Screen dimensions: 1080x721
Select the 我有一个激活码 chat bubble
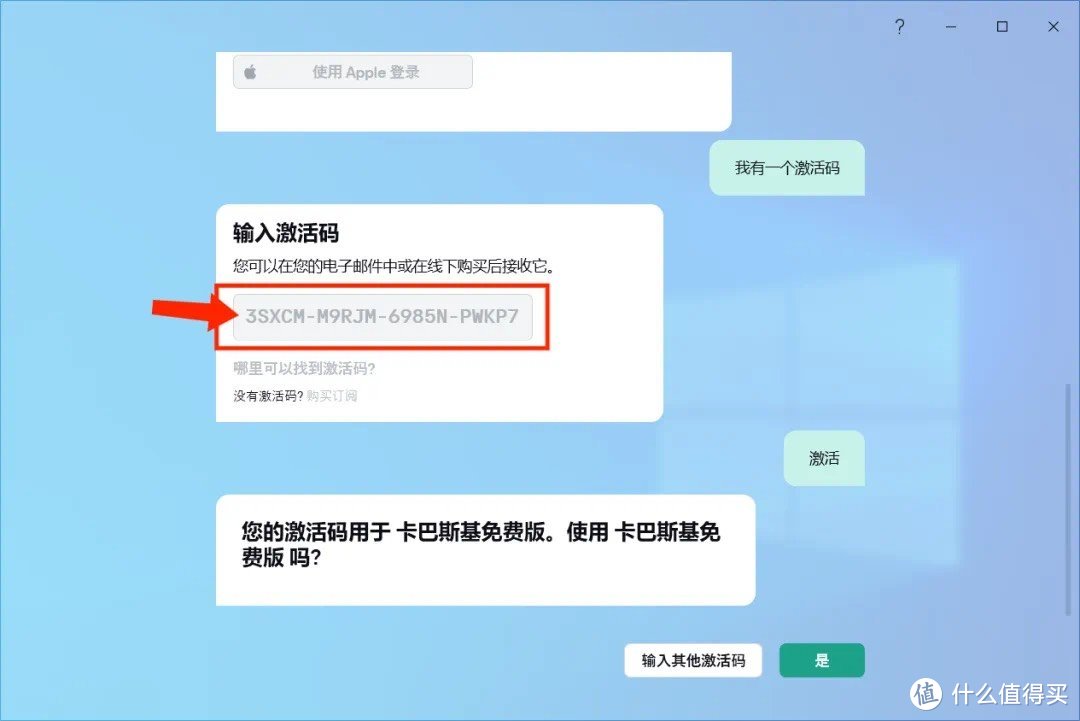pos(787,168)
